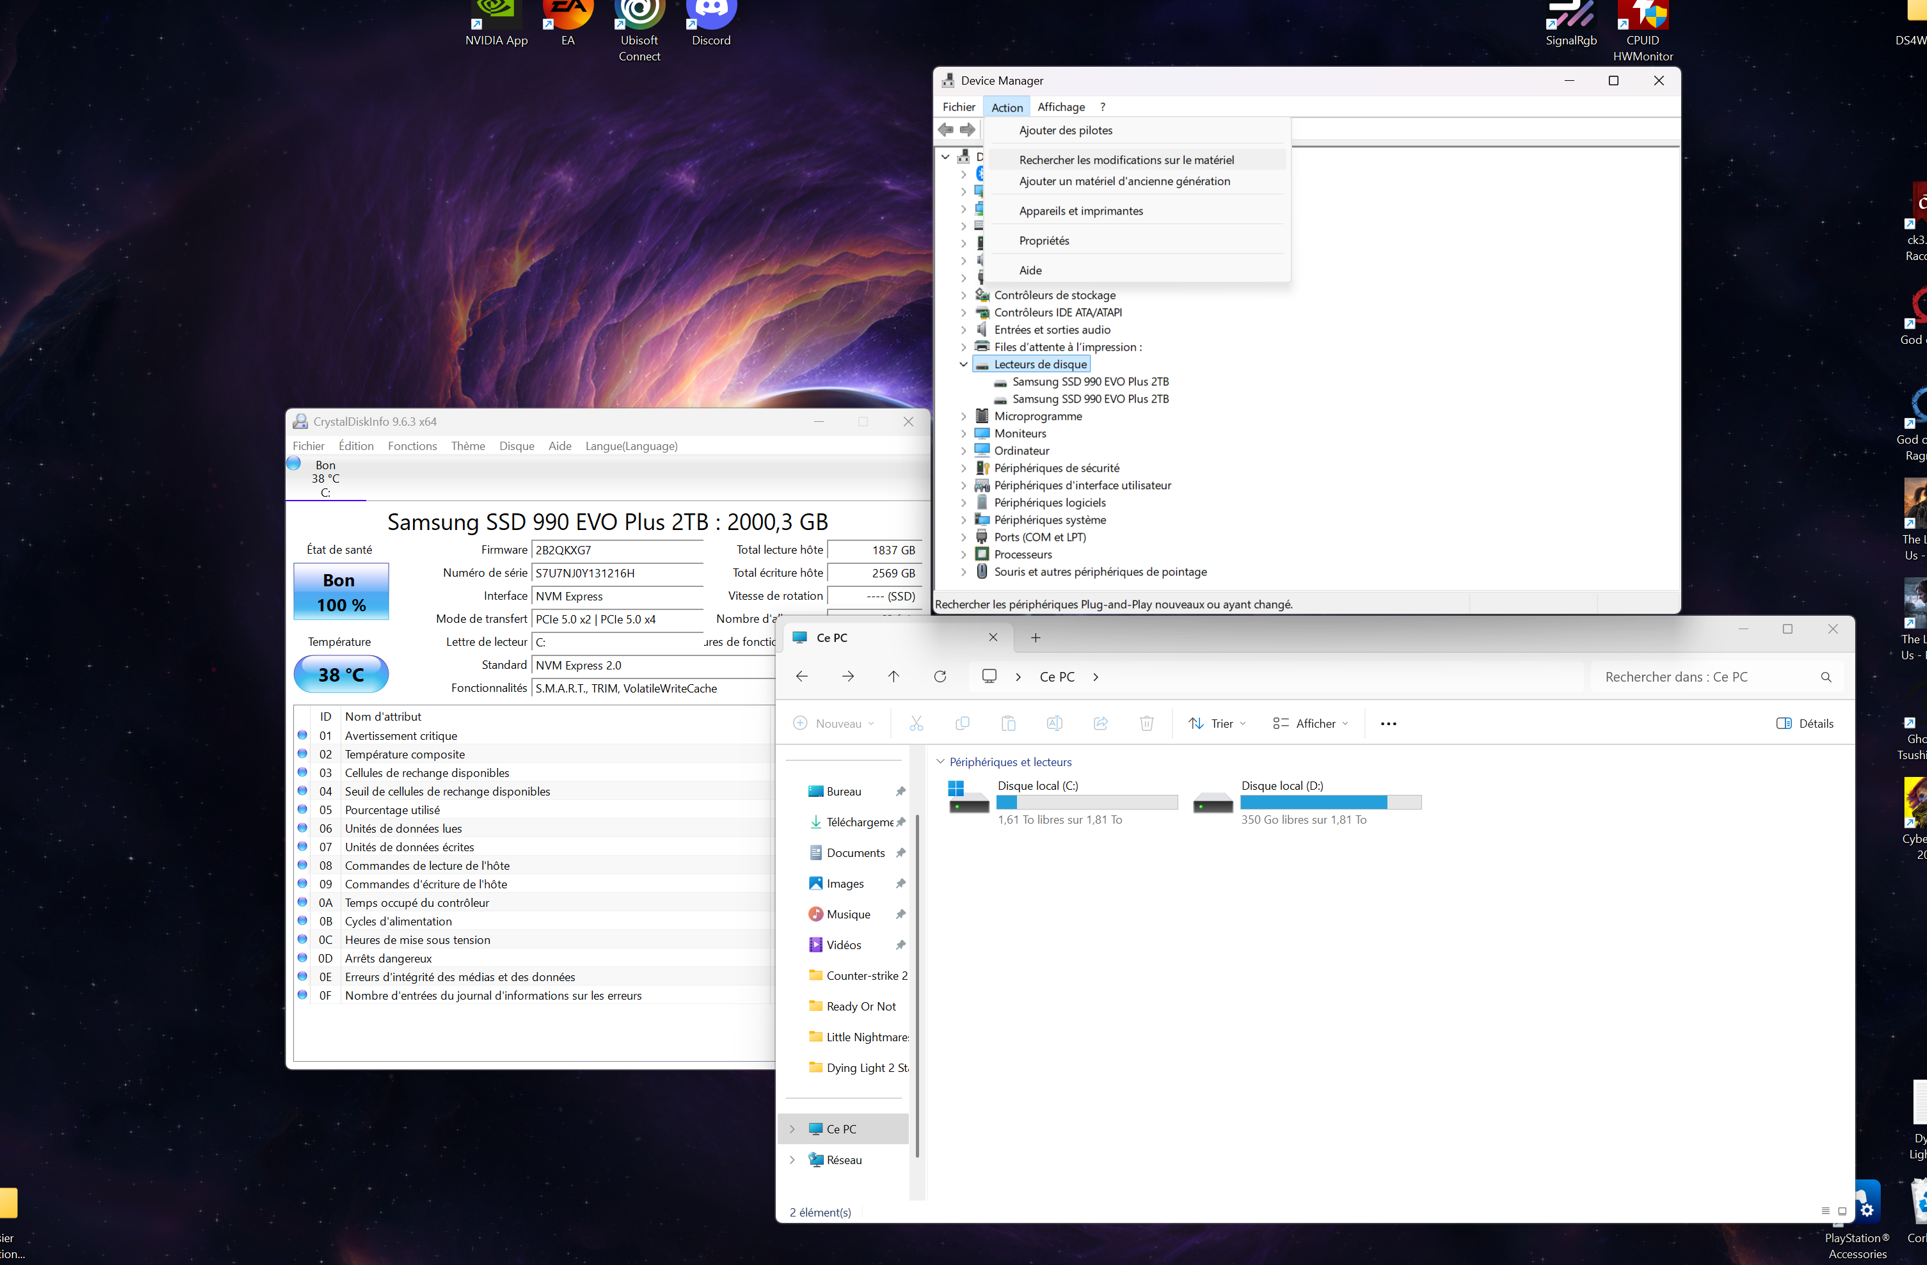Click the Cut scissors icon in Explorer
The image size is (1927, 1265).
coord(916,723)
